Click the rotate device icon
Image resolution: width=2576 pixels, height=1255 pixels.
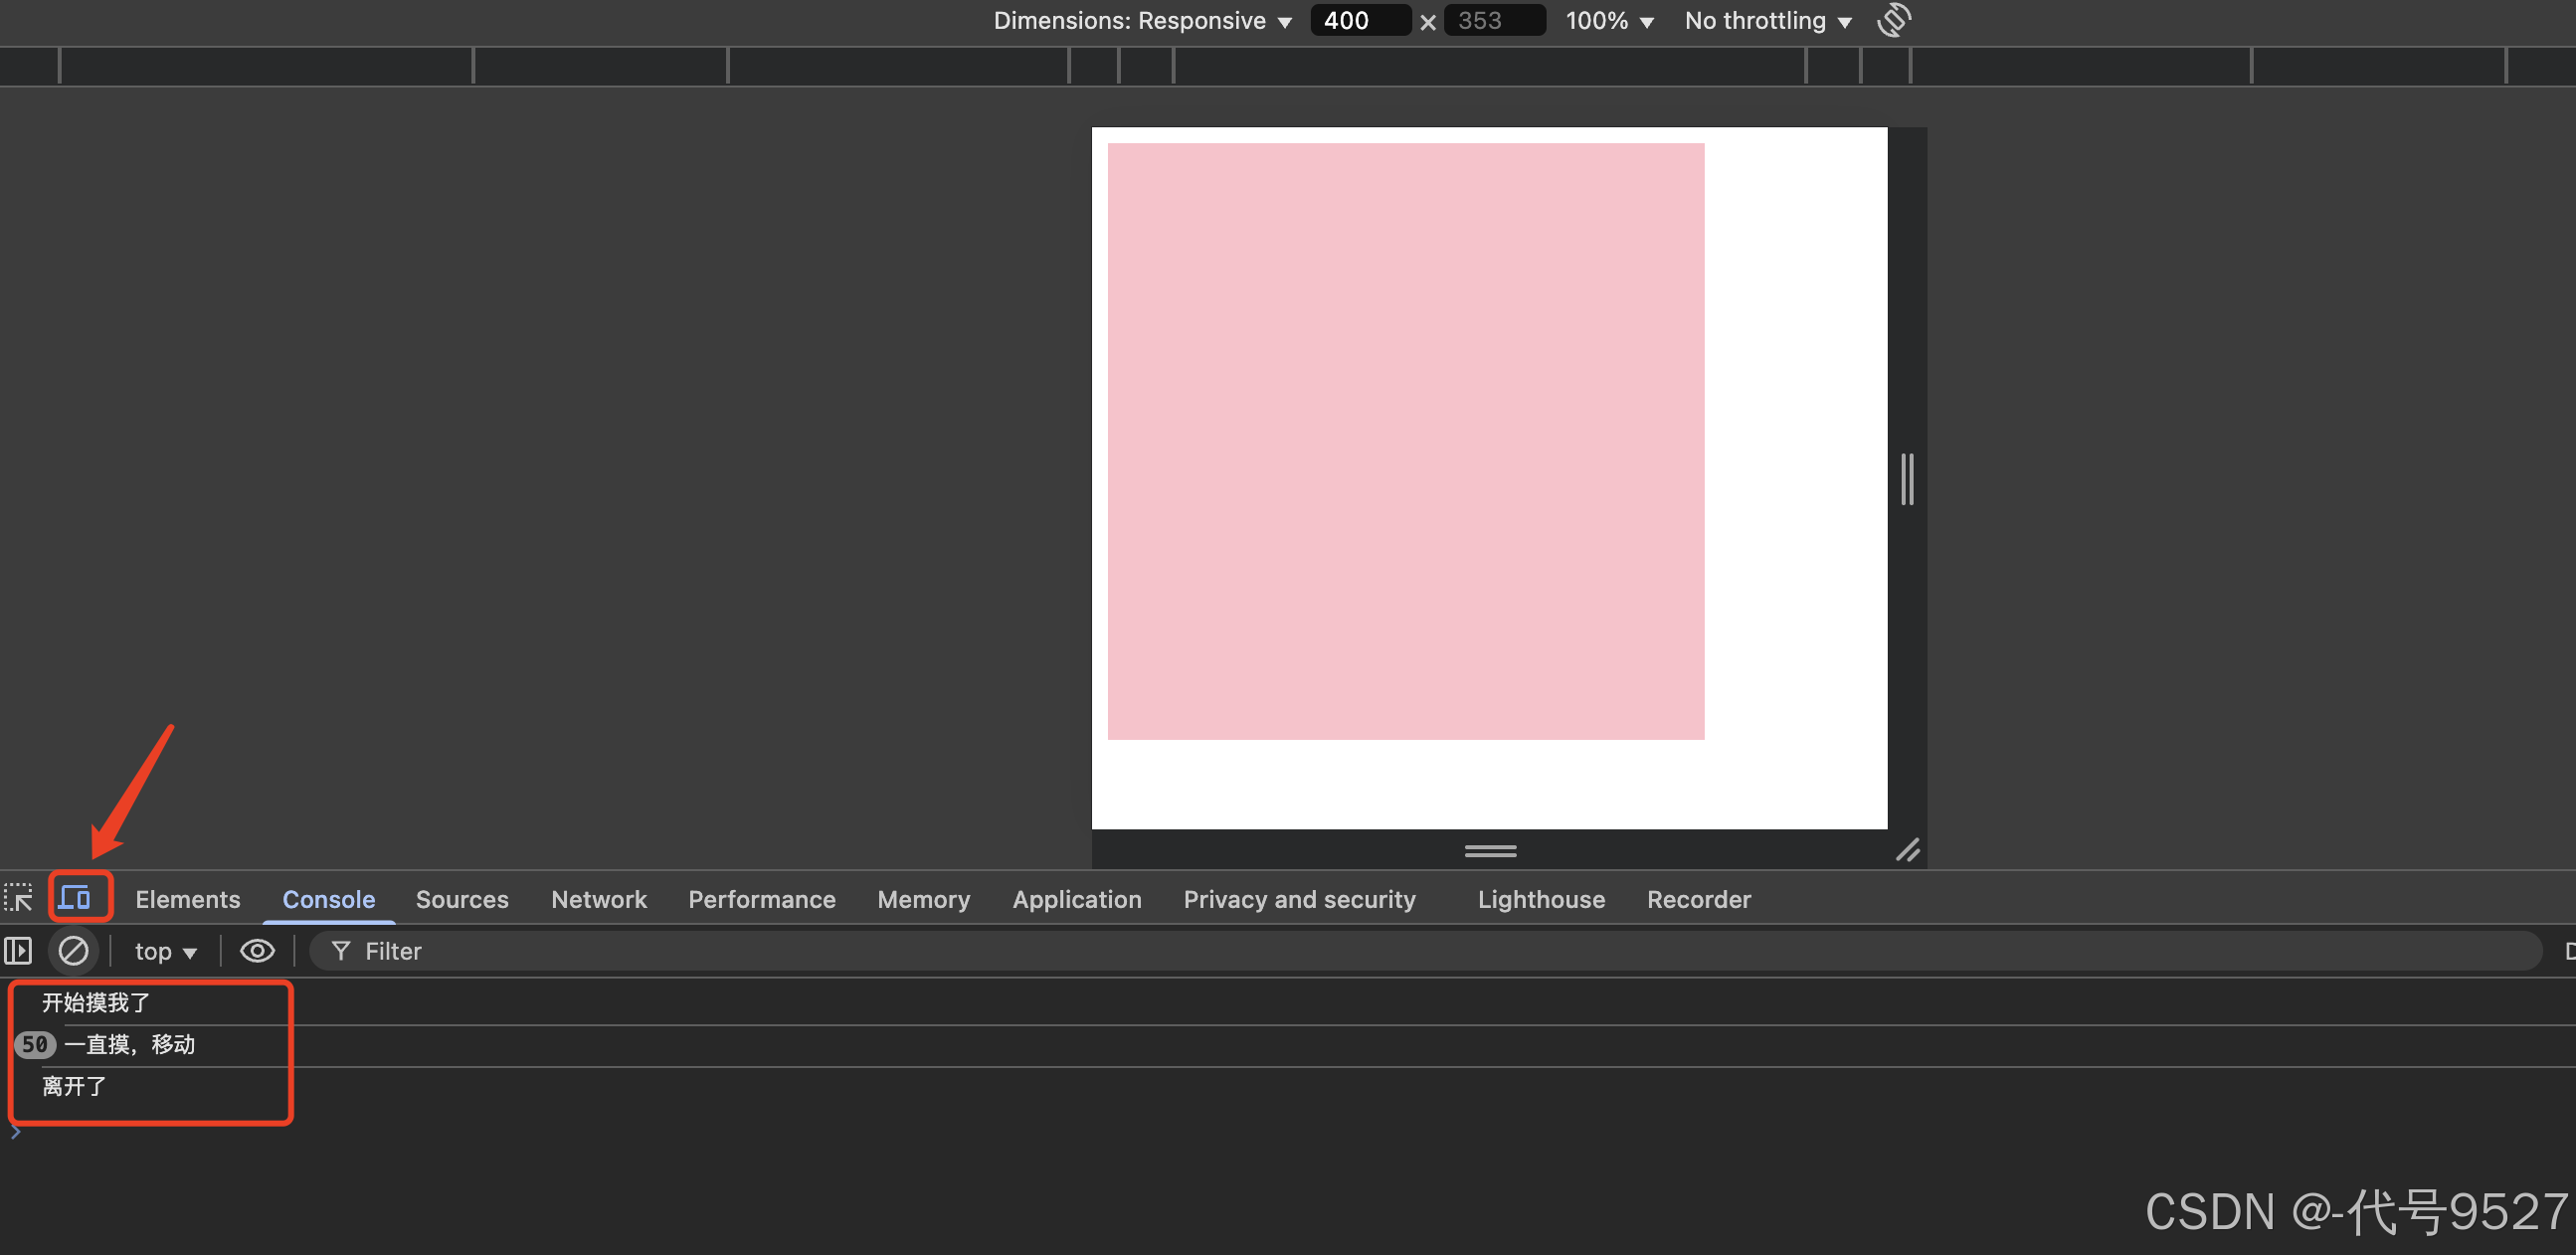point(1894,20)
